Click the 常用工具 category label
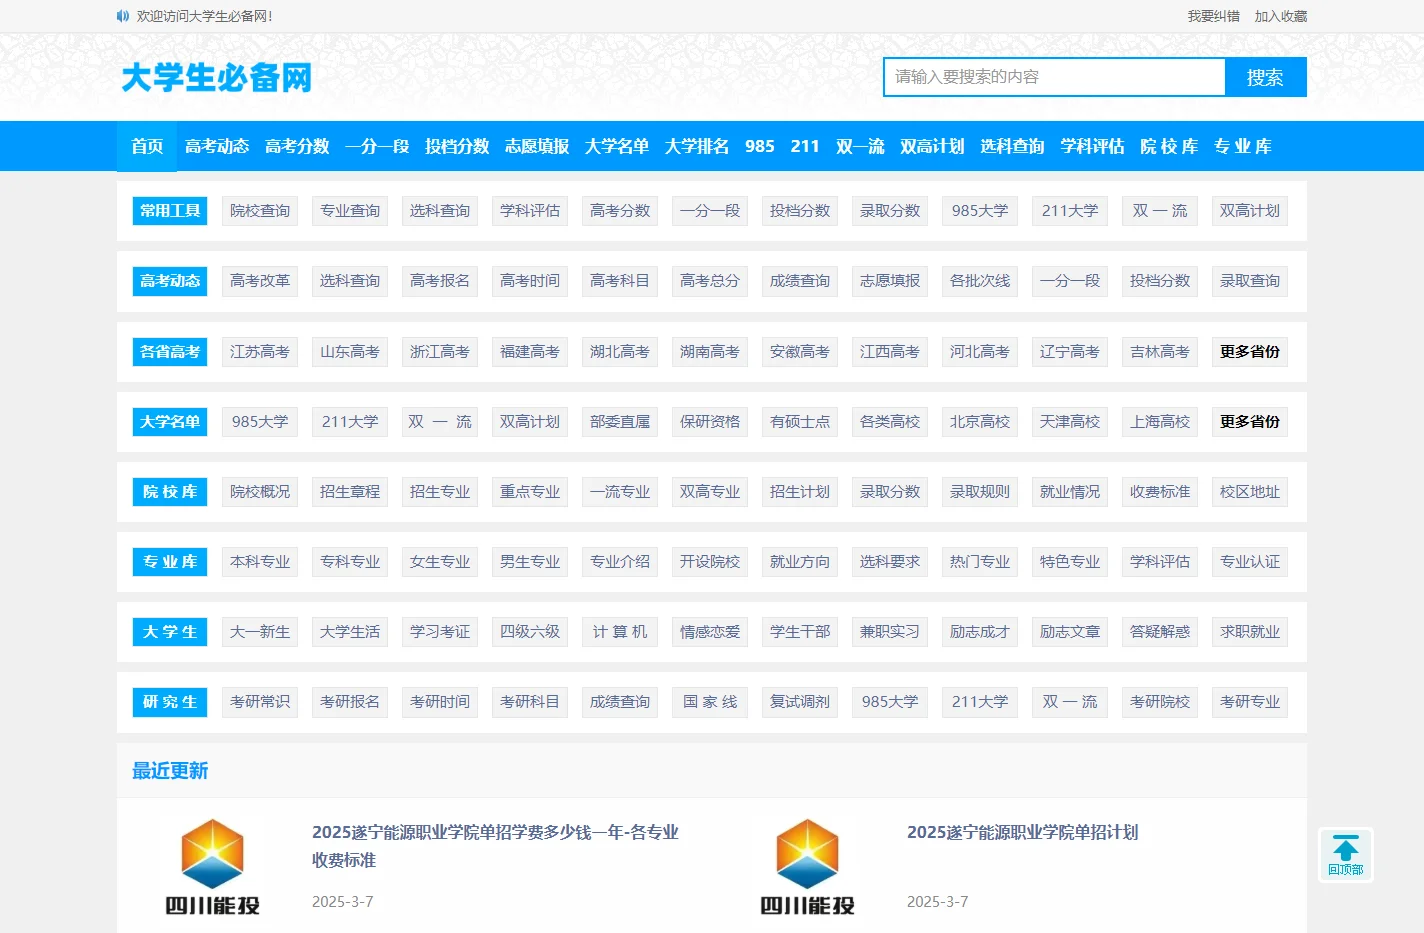1424x933 pixels. pos(170,211)
